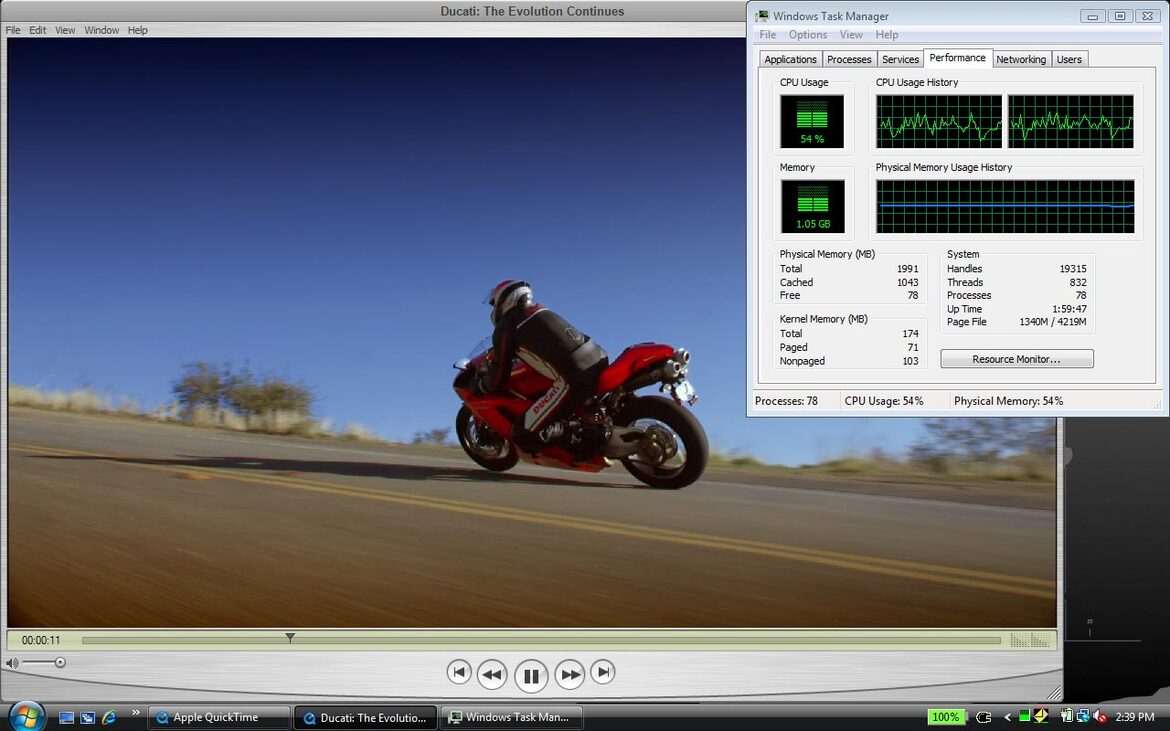
Task: Open the Windows Start menu
Action: (26, 717)
